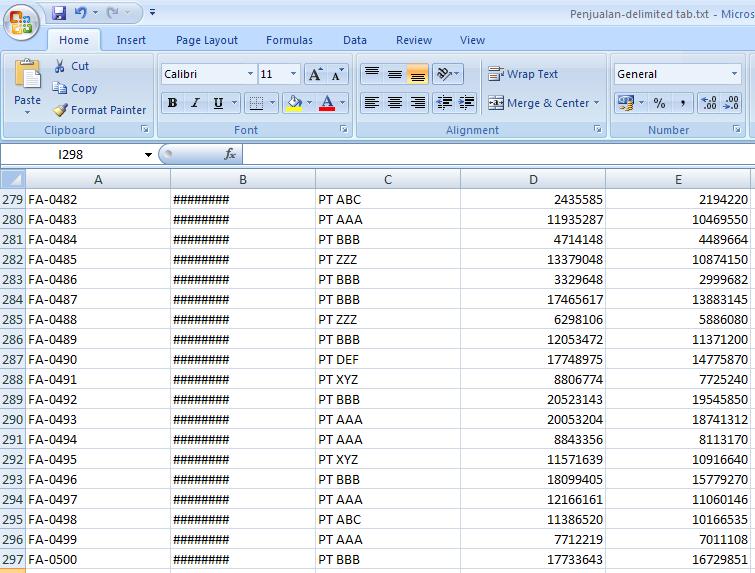The height and width of the screenshot is (573, 755).
Task: Enable Wrap Text
Action: pos(523,74)
